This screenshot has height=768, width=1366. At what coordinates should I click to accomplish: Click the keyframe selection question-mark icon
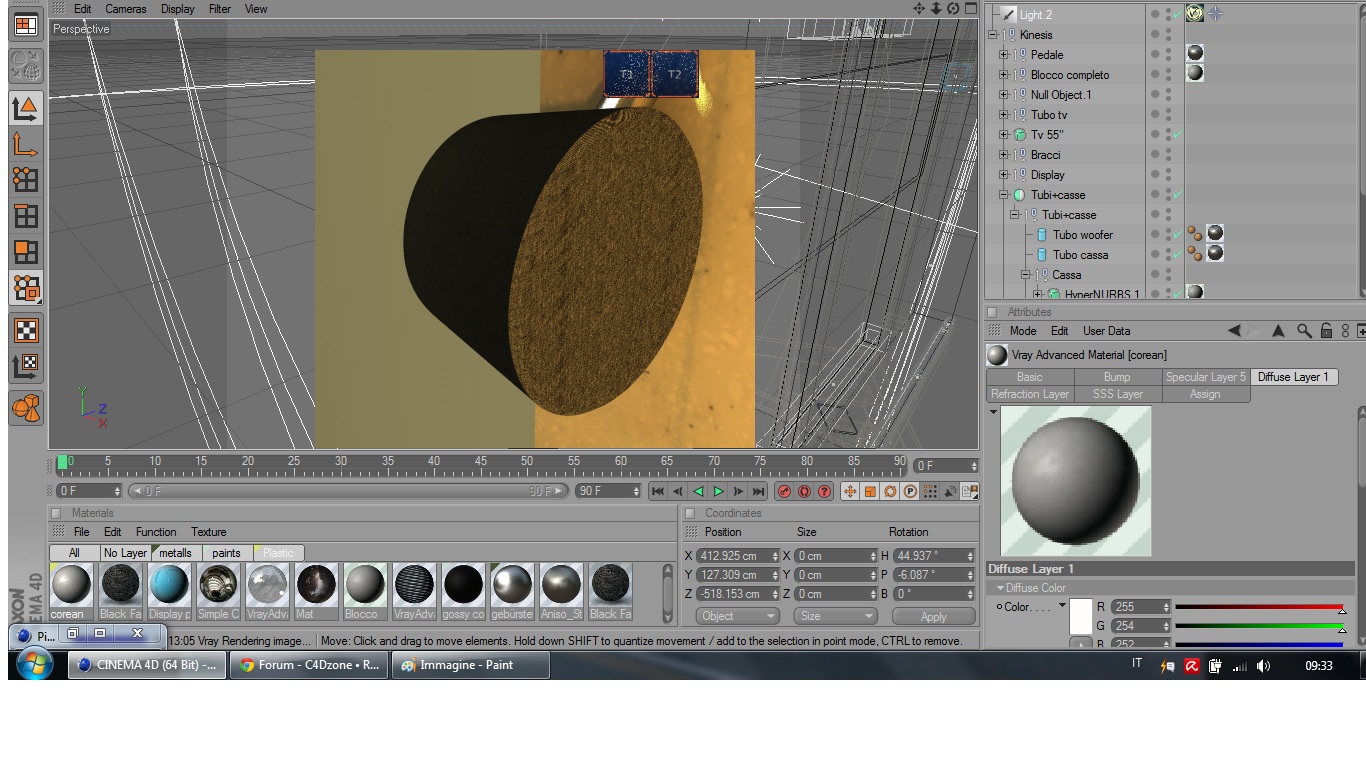click(824, 491)
